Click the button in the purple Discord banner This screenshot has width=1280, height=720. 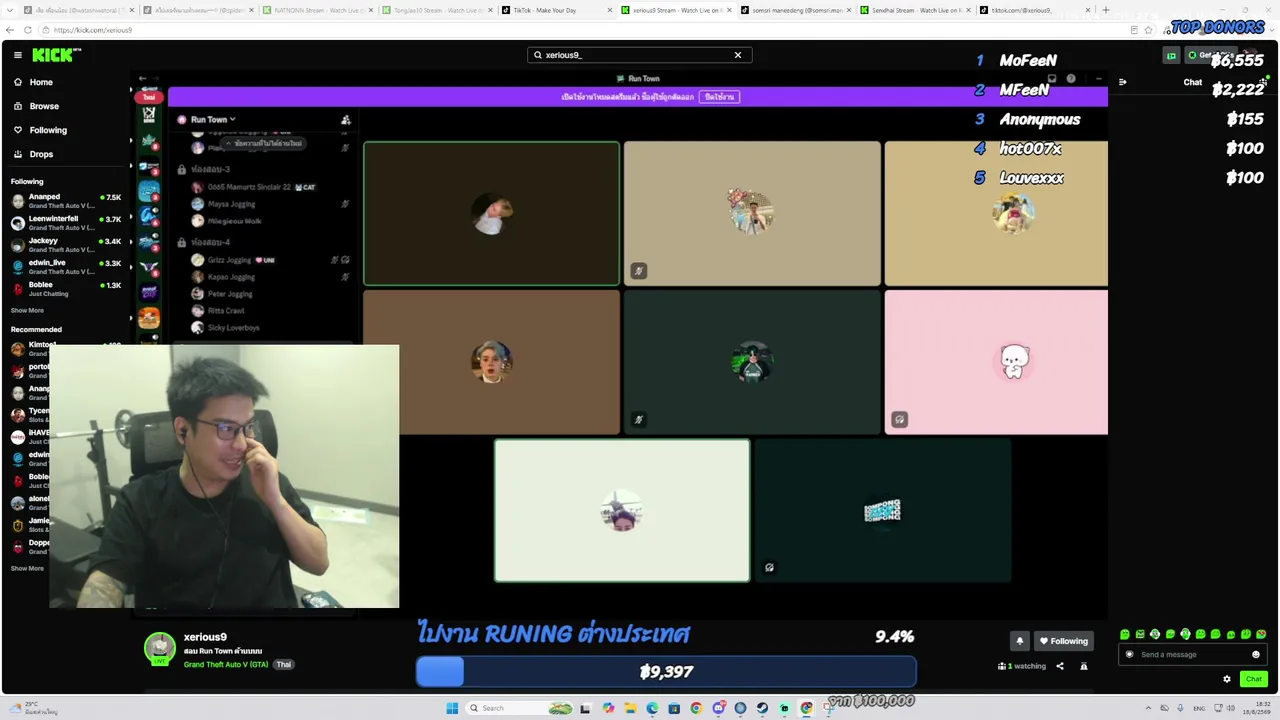(x=719, y=97)
